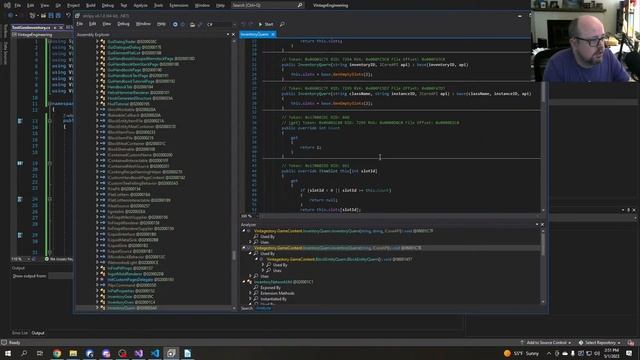The width and height of the screenshot is (640, 360).
Task: Expand the Instantiated By node in Analyzer
Action: [250, 299]
